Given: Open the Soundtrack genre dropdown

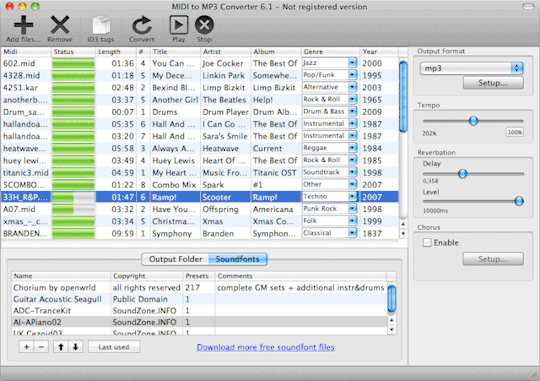Looking at the screenshot, I should 352,172.
